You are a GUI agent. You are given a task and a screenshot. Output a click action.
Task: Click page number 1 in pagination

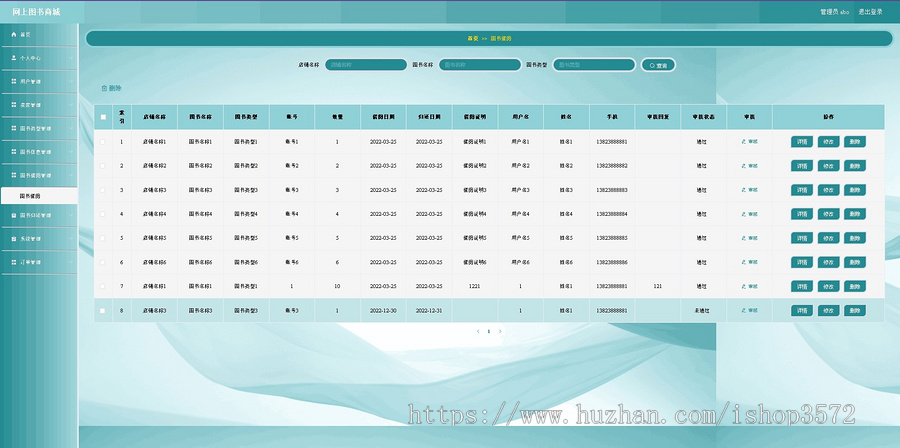pyautogui.click(x=488, y=331)
